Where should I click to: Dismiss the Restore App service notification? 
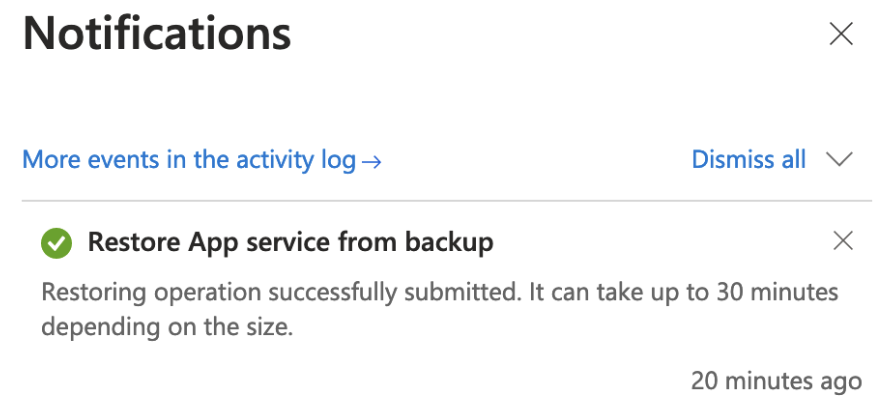click(x=843, y=240)
